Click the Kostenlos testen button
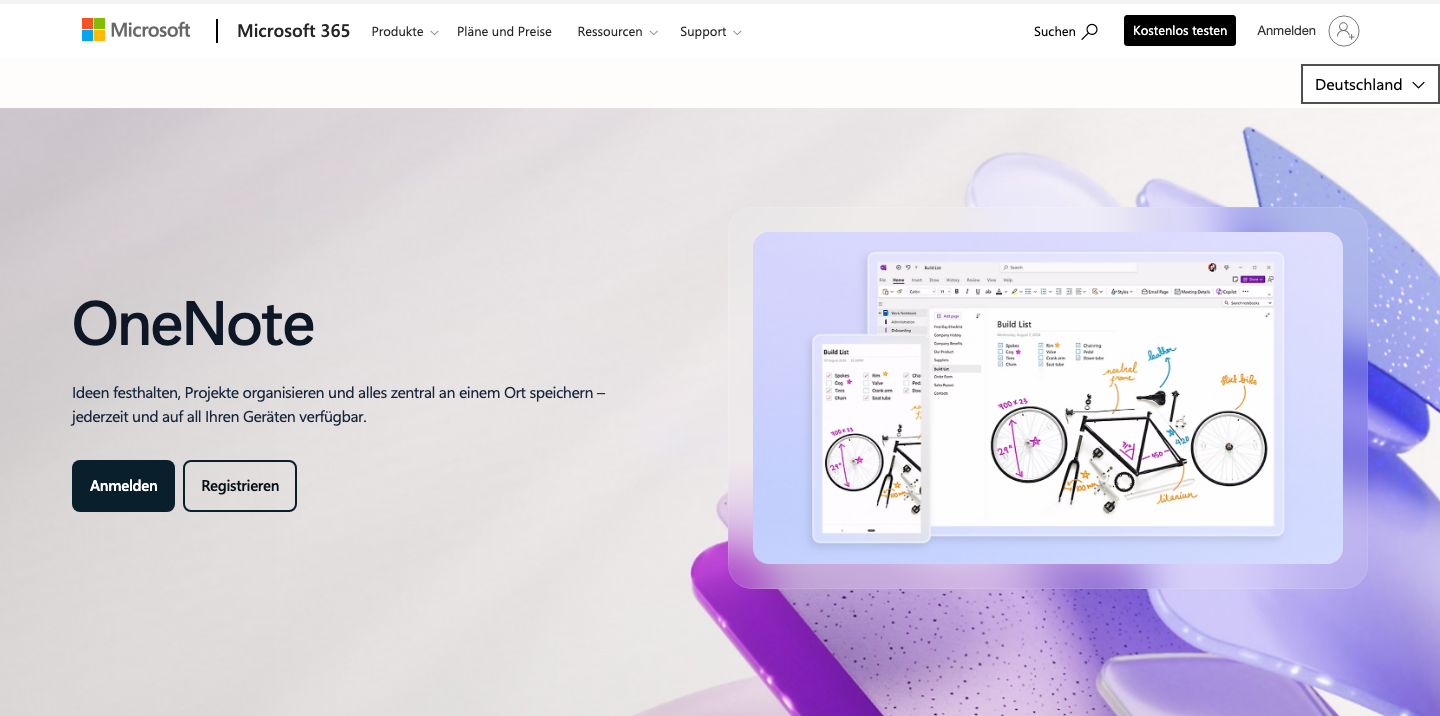This screenshot has width=1440, height=716. (1179, 30)
